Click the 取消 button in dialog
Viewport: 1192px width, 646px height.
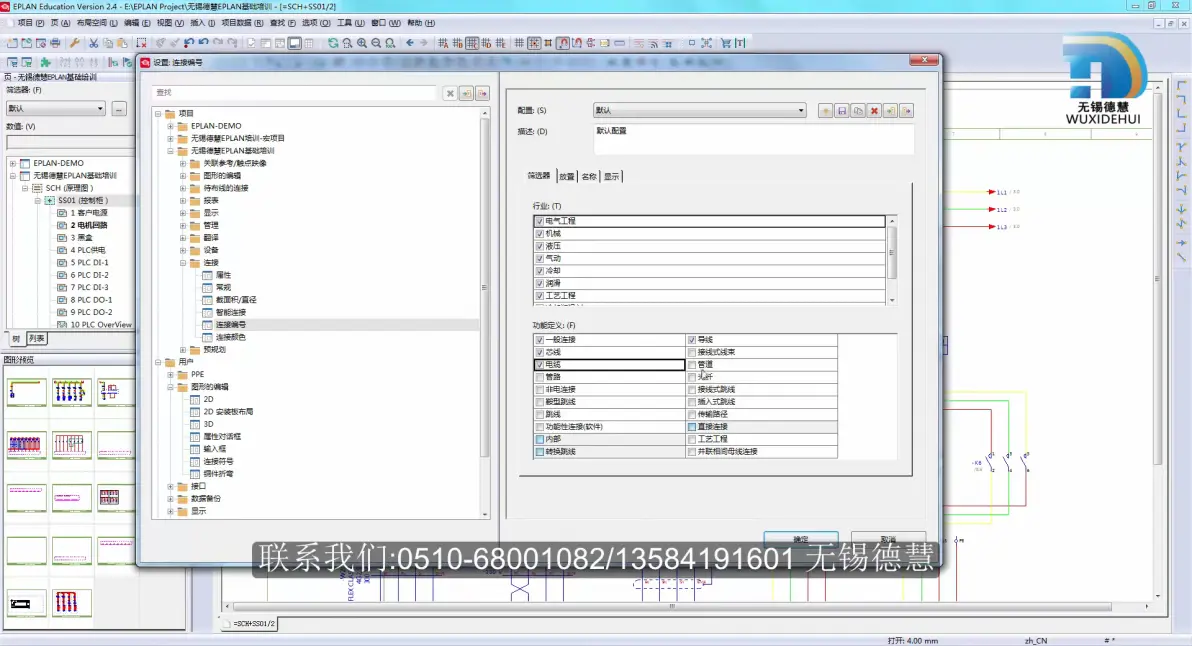pos(888,538)
